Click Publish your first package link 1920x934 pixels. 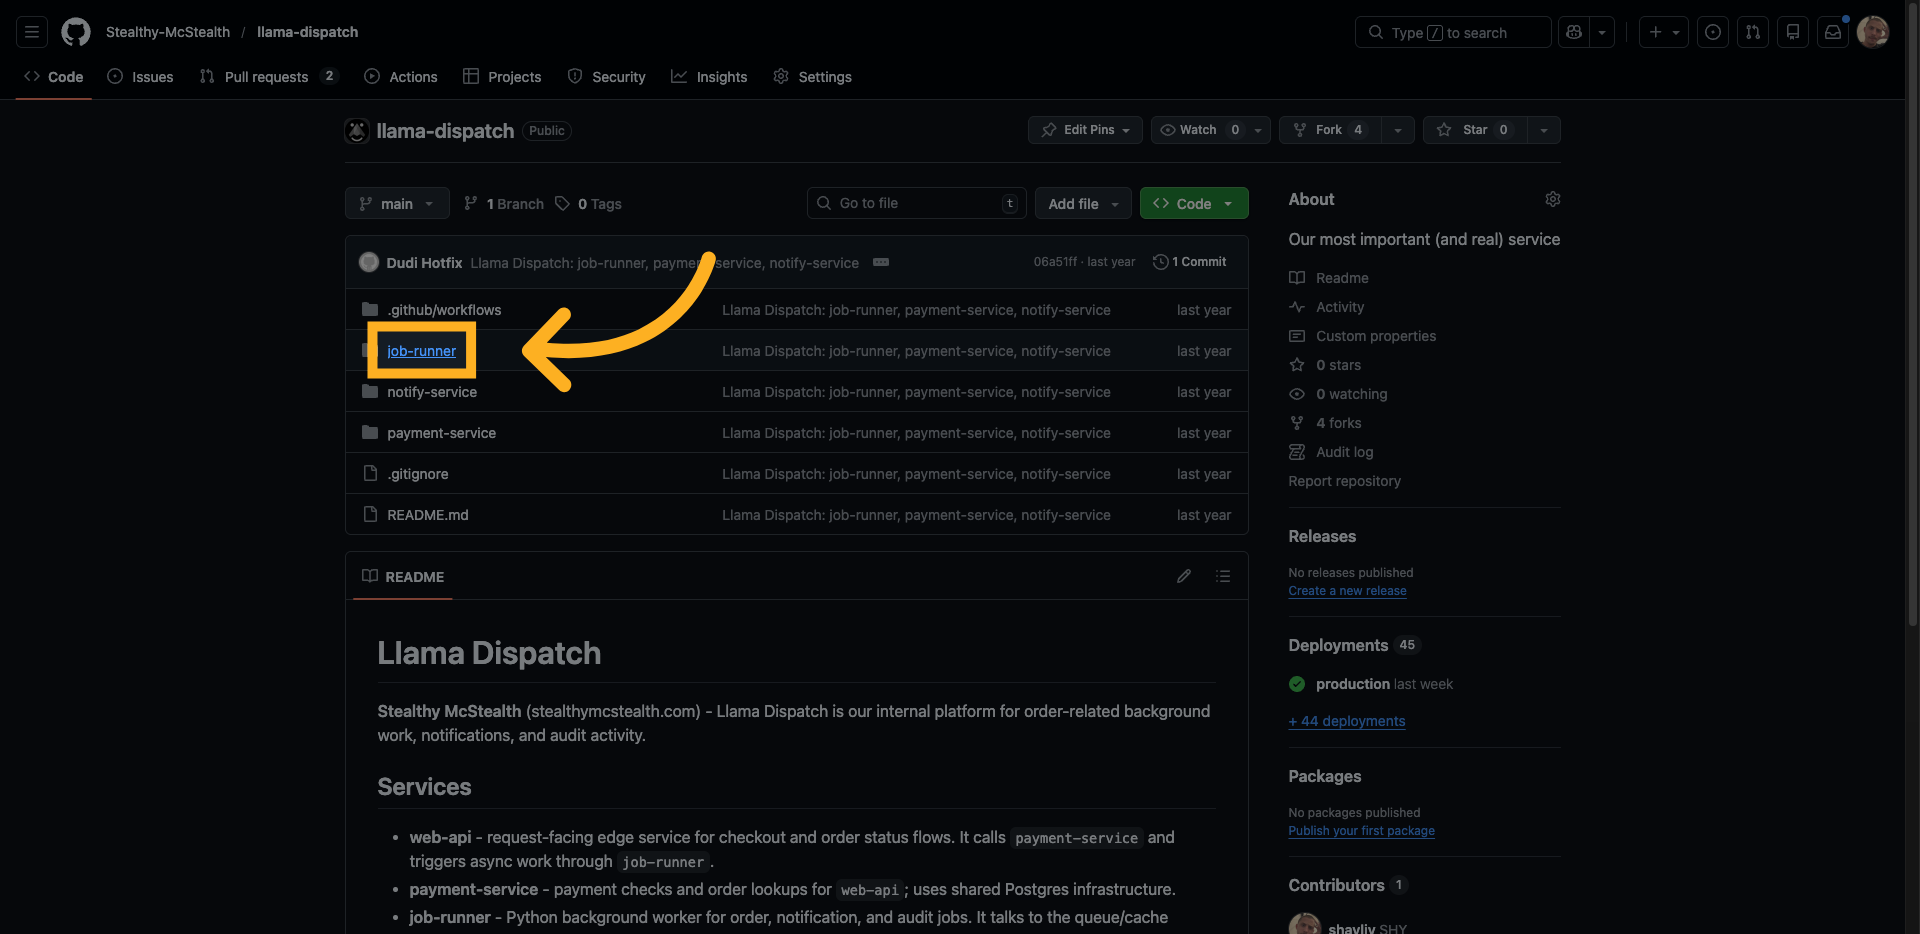tap(1361, 831)
